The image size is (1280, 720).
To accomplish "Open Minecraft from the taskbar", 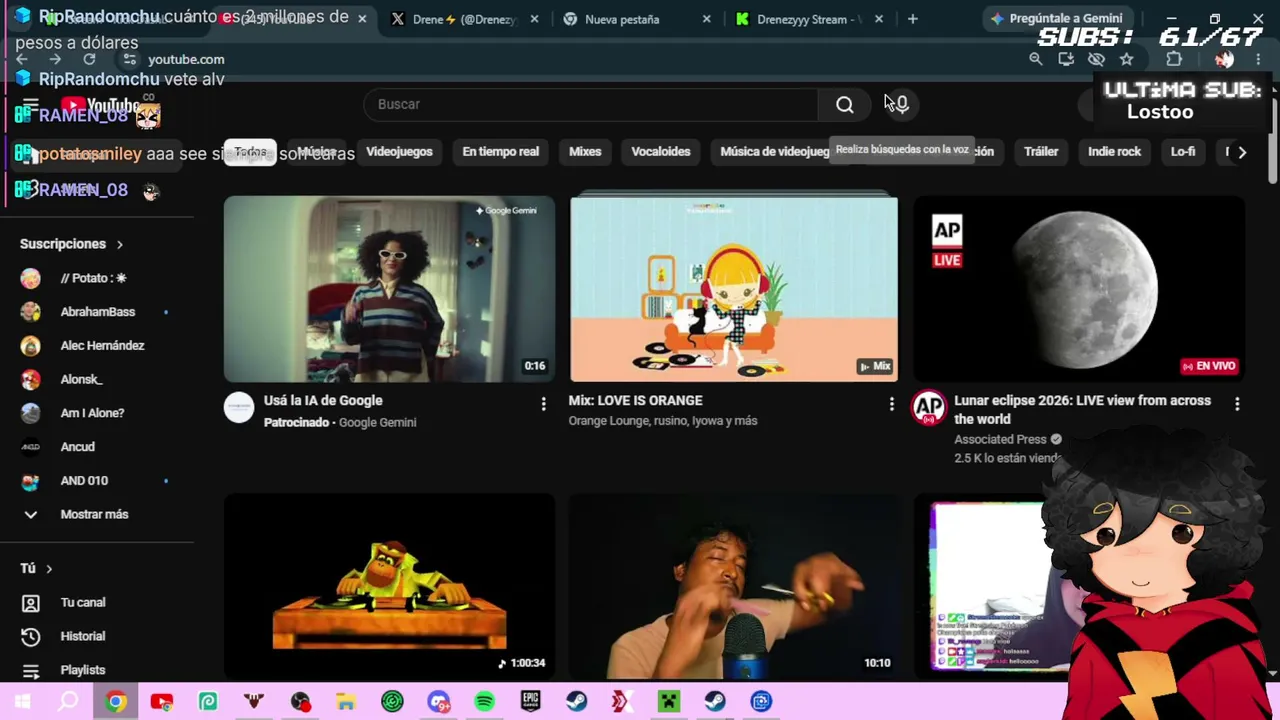I will pos(668,702).
